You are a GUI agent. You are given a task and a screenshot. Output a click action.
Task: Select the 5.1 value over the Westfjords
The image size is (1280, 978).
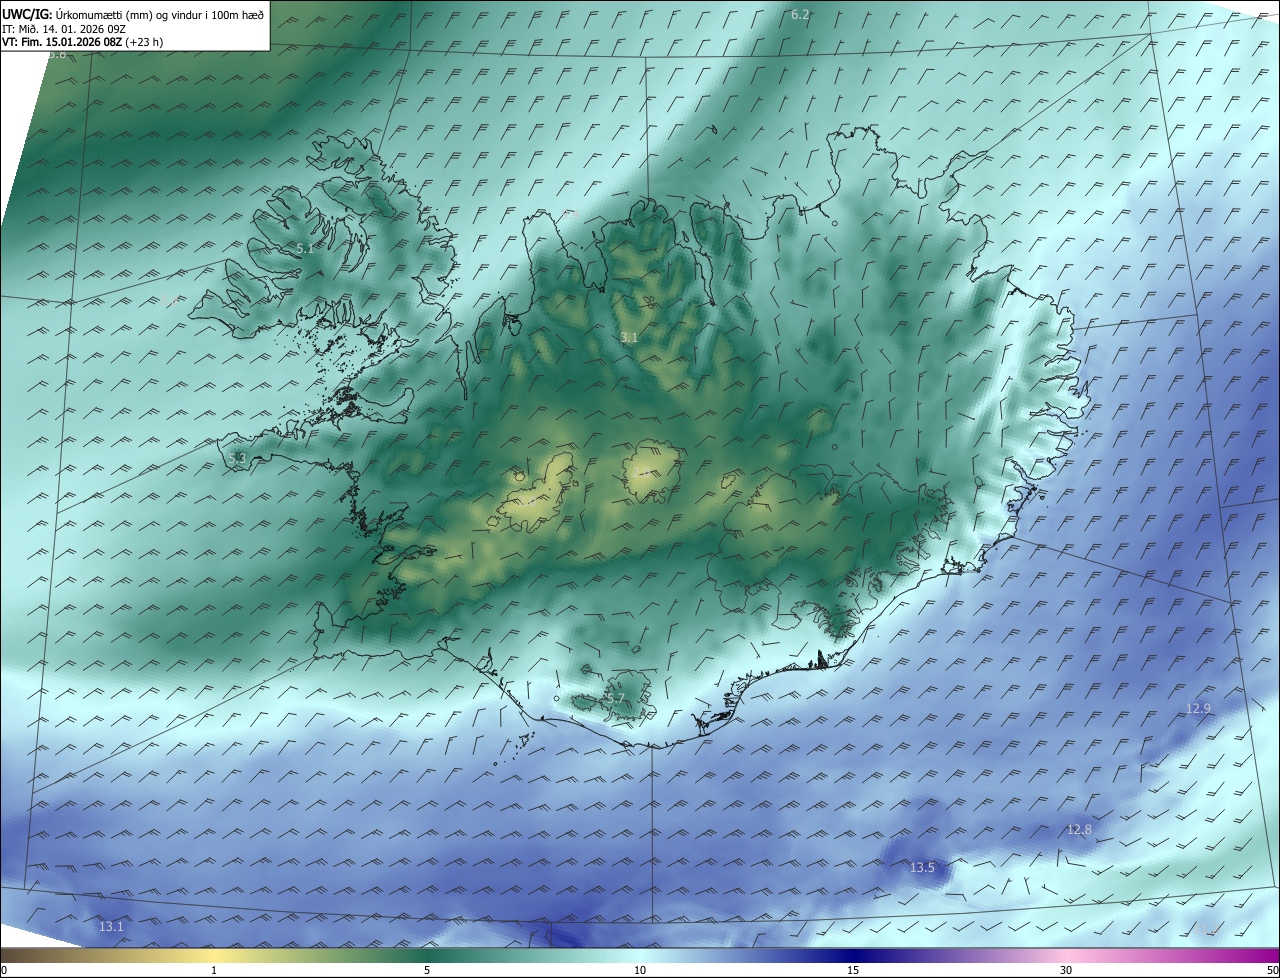pos(304,248)
